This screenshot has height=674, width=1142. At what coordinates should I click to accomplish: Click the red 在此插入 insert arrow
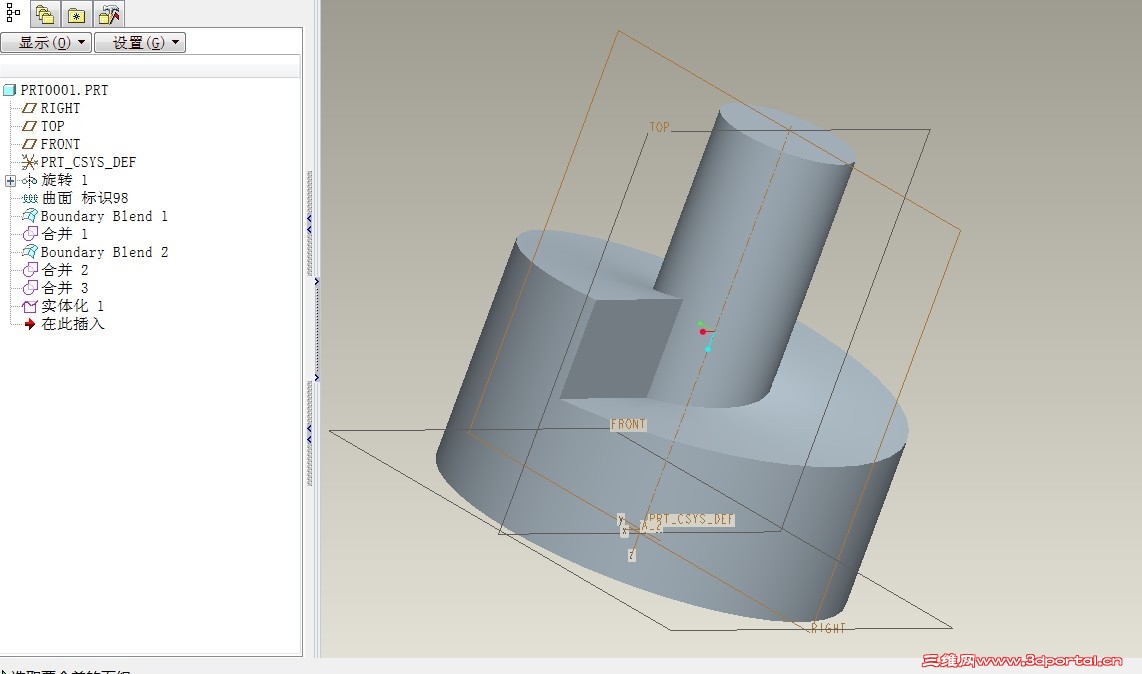[29, 324]
